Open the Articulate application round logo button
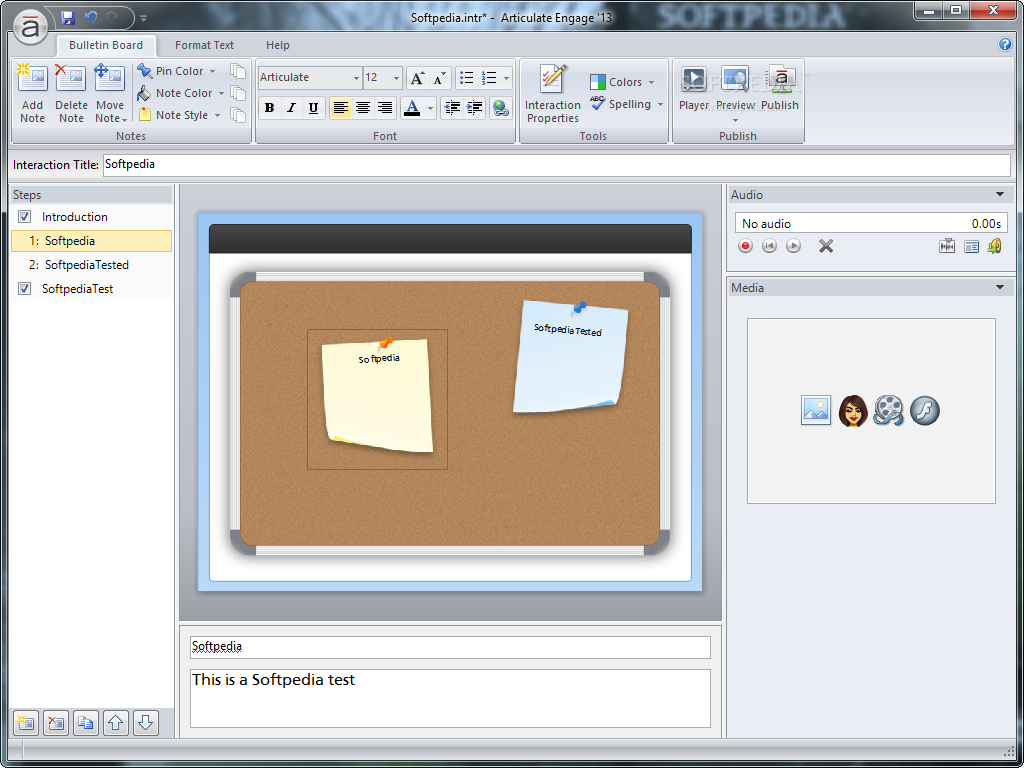The image size is (1024, 768). point(30,27)
